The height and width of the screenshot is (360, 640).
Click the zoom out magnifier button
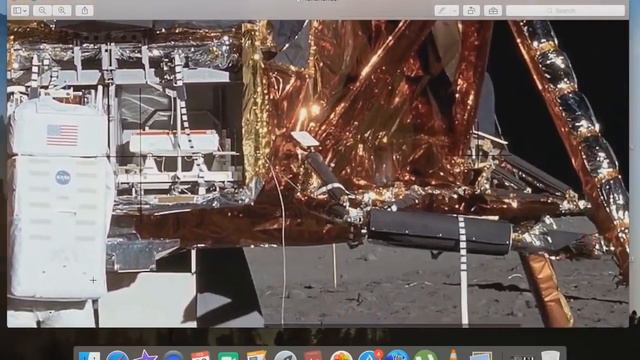(x=42, y=10)
